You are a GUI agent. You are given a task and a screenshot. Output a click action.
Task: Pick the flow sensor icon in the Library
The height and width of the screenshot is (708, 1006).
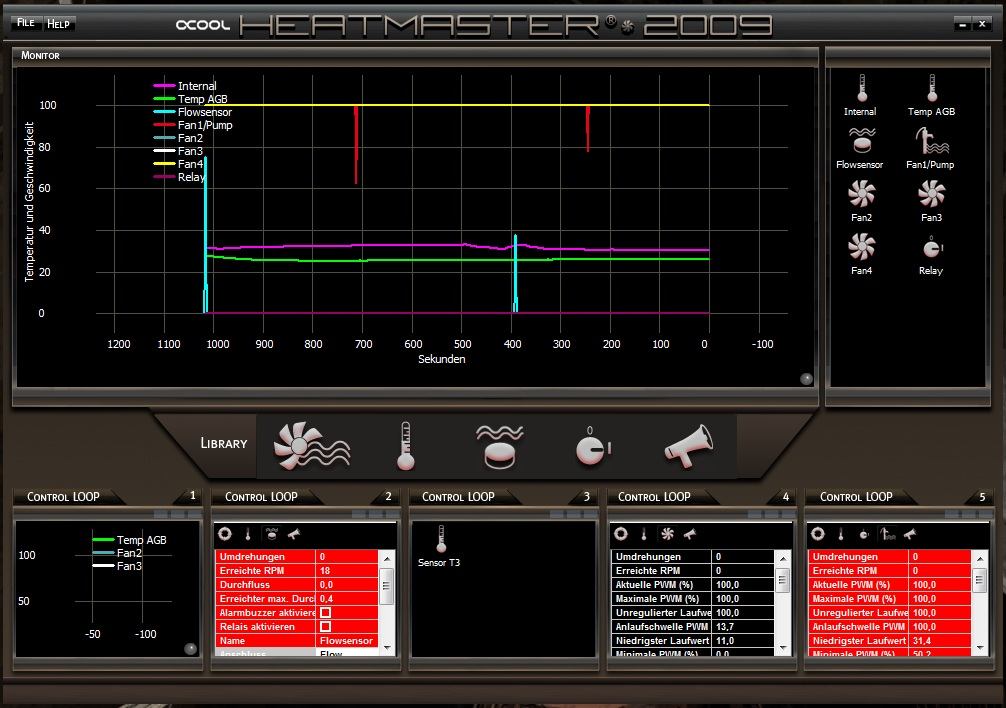[x=500, y=447]
